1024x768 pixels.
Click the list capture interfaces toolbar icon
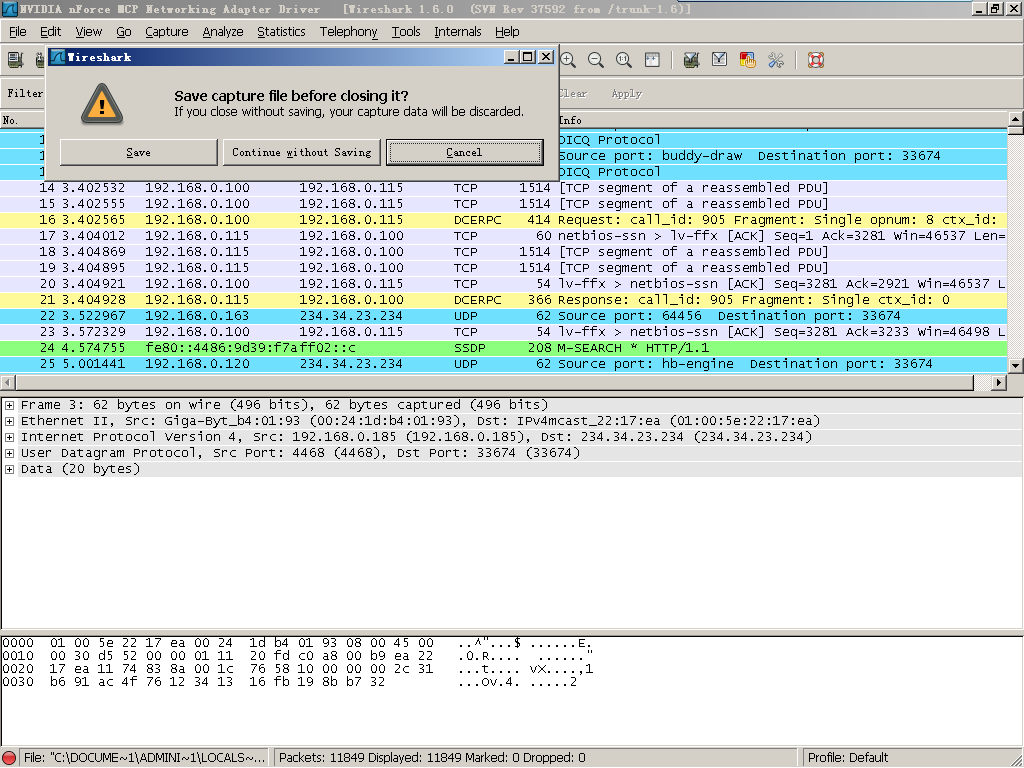pyautogui.click(x=15, y=60)
